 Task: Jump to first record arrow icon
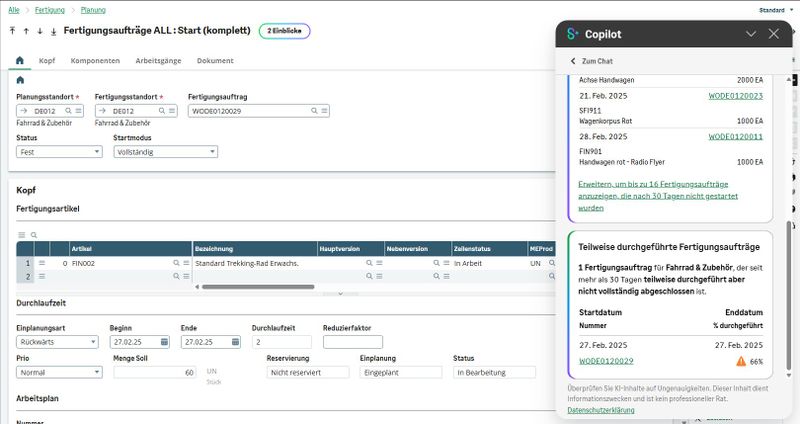coord(12,31)
